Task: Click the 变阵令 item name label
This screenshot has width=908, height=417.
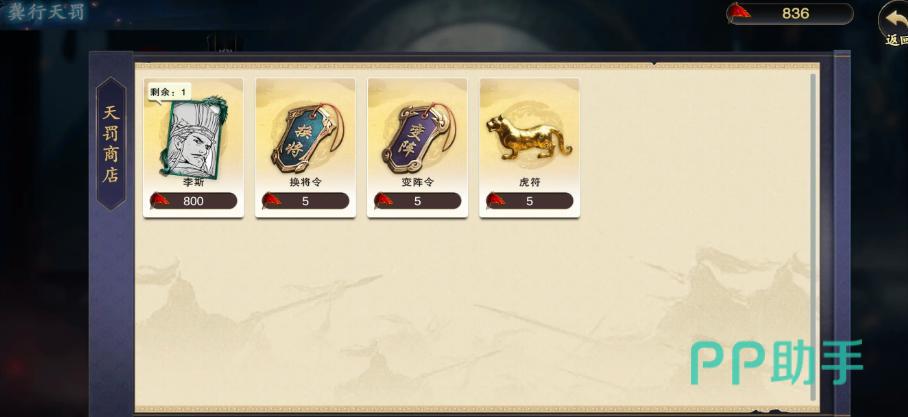Action: (x=418, y=182)
